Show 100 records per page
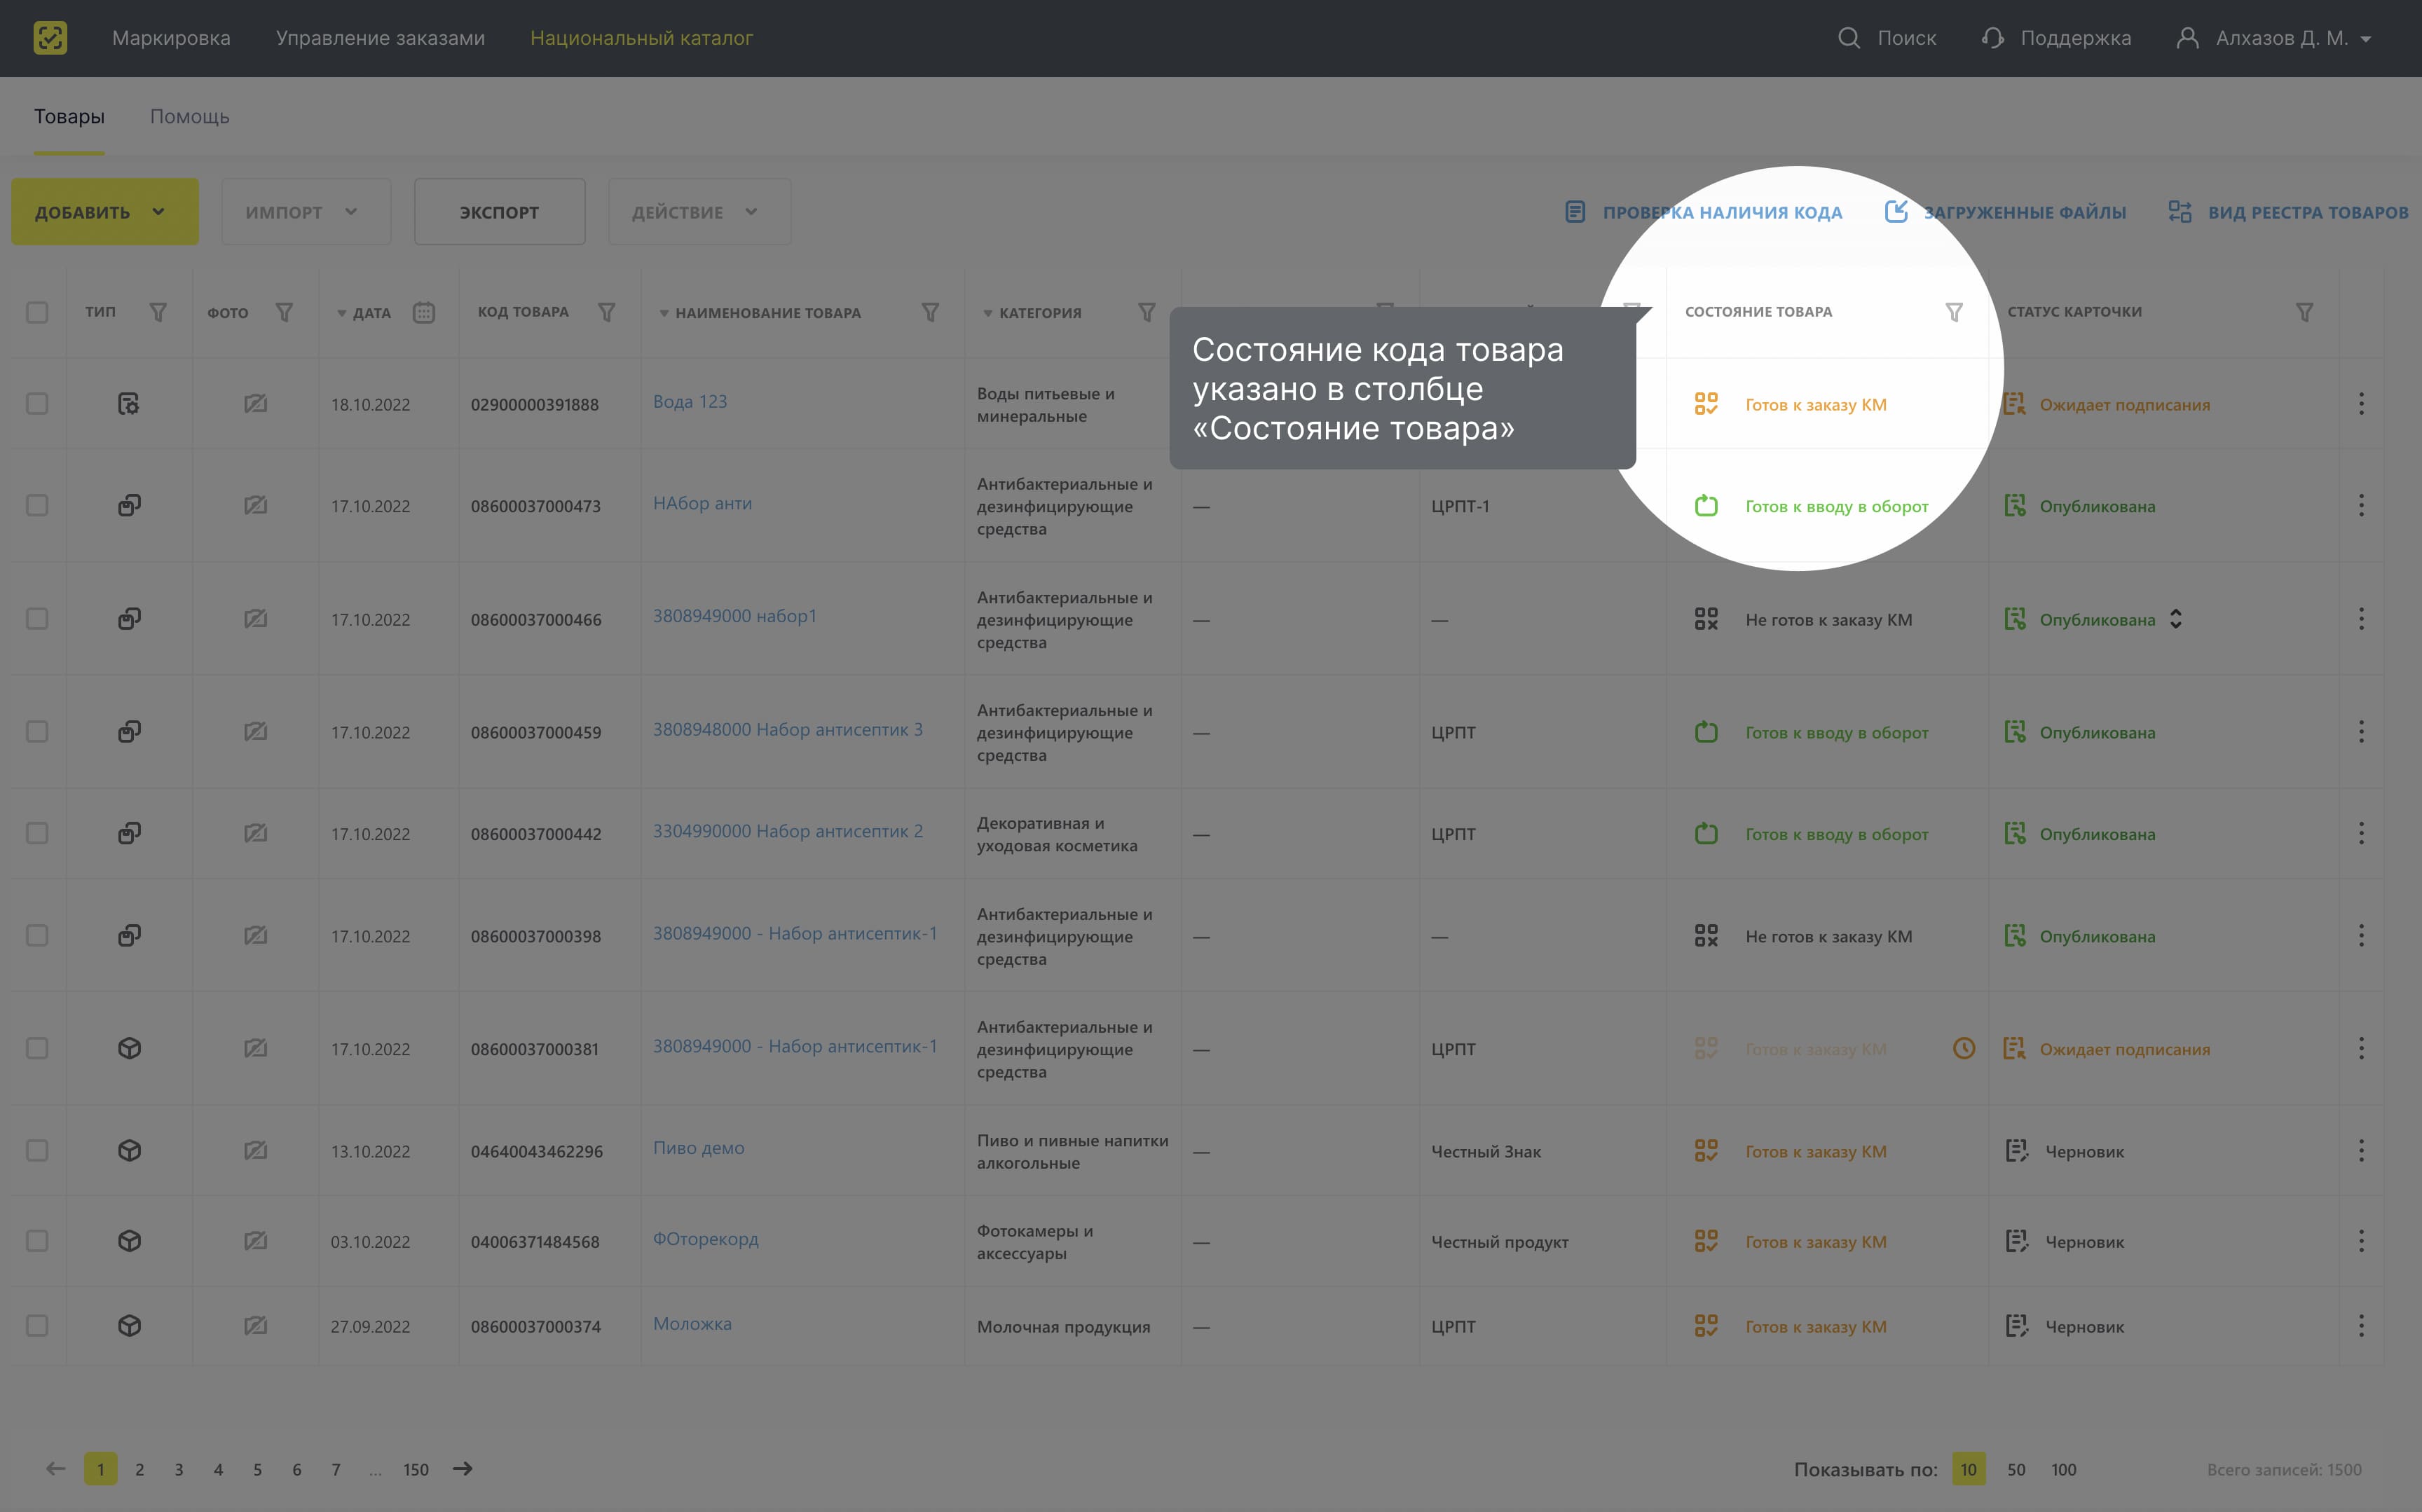The height and width of the screenshot is (1512, 2422). click(2064, 1469)
